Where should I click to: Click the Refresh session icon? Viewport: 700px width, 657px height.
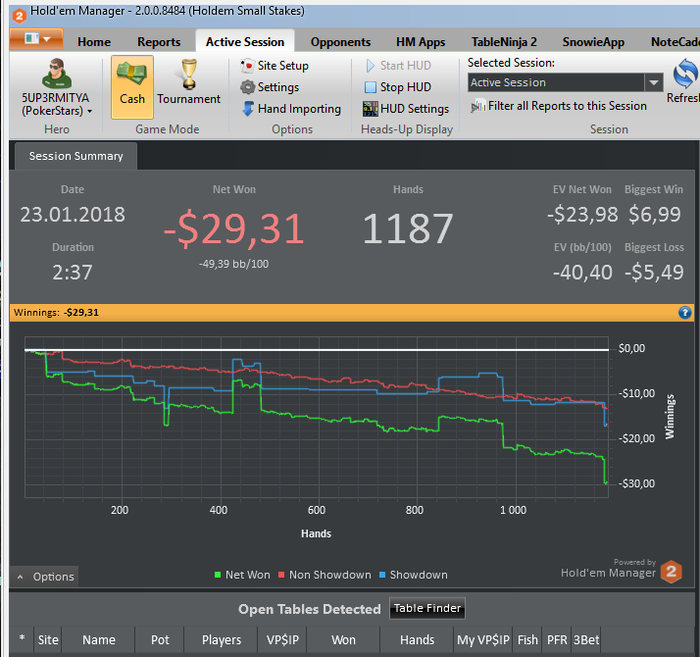pyautogui.click(x=685, y=78)
